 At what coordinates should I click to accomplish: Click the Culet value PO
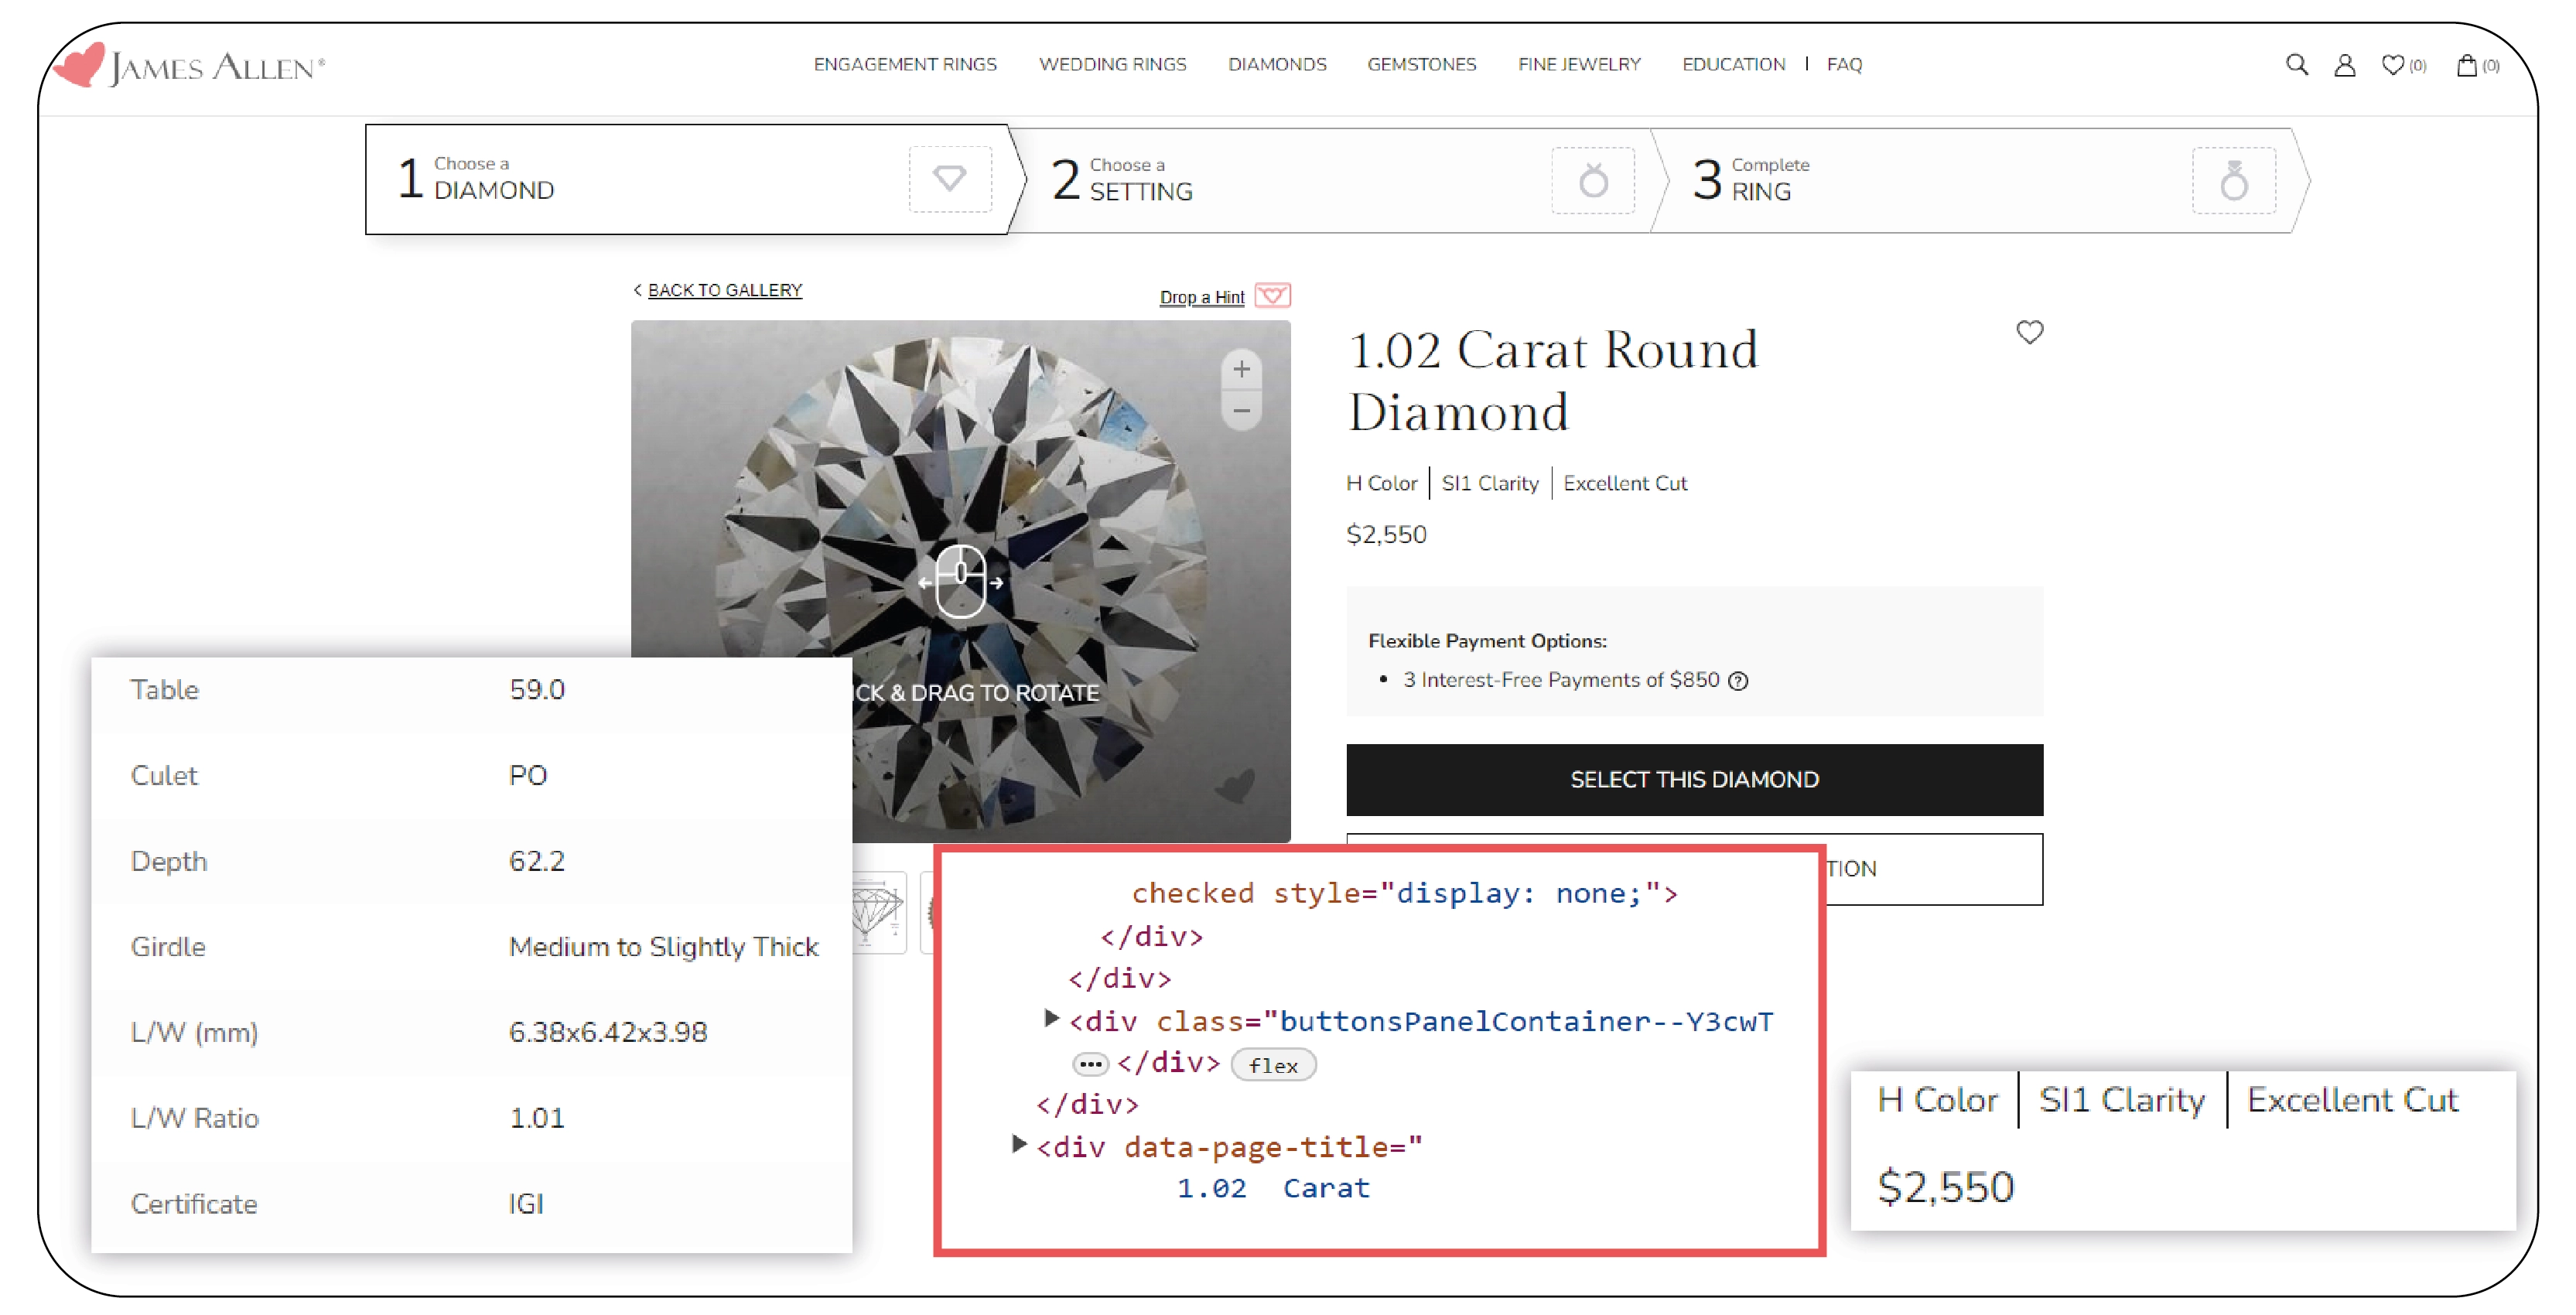click(528, 776)
